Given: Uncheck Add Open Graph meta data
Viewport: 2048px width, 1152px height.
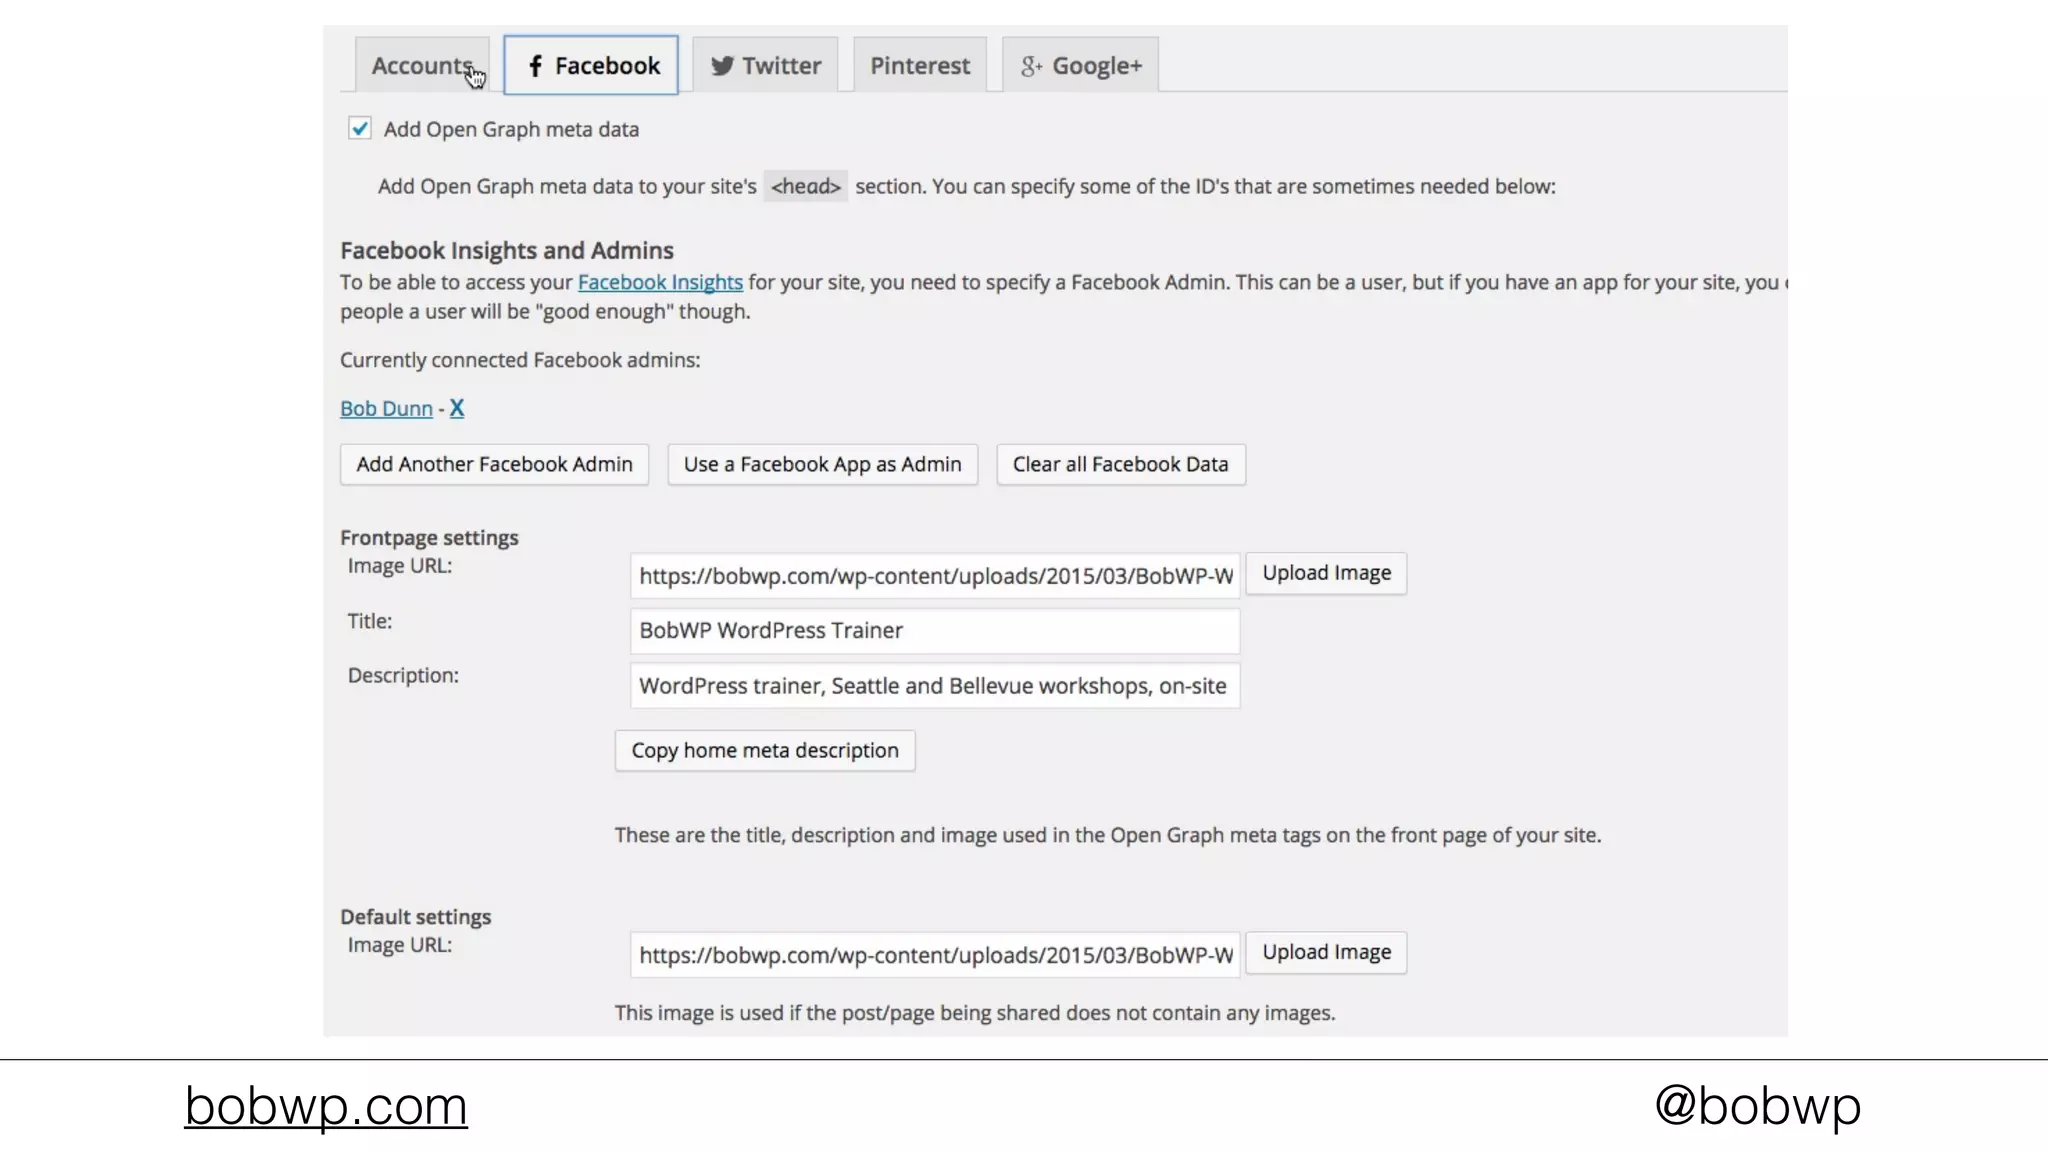Looking at the screenshot, I should tap(360, 129).
